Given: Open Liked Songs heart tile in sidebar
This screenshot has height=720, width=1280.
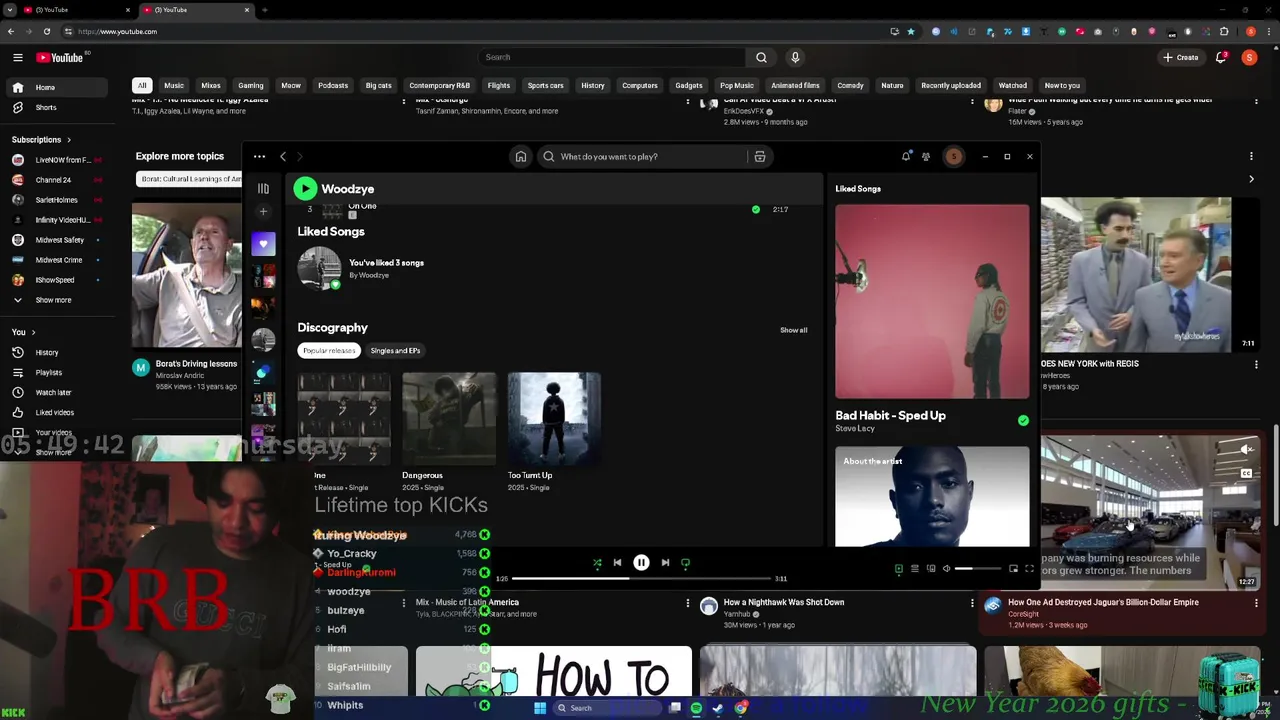Looking at the screenshot, I should click(263, 244).
